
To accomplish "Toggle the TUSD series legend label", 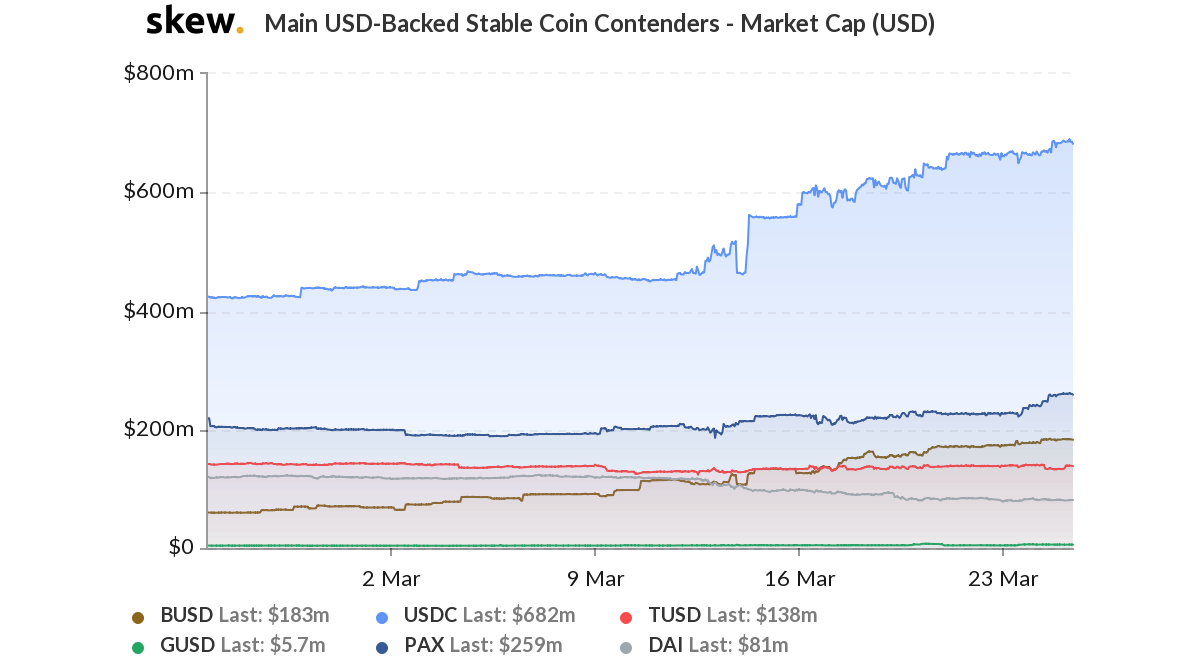I will pos(732,615).
